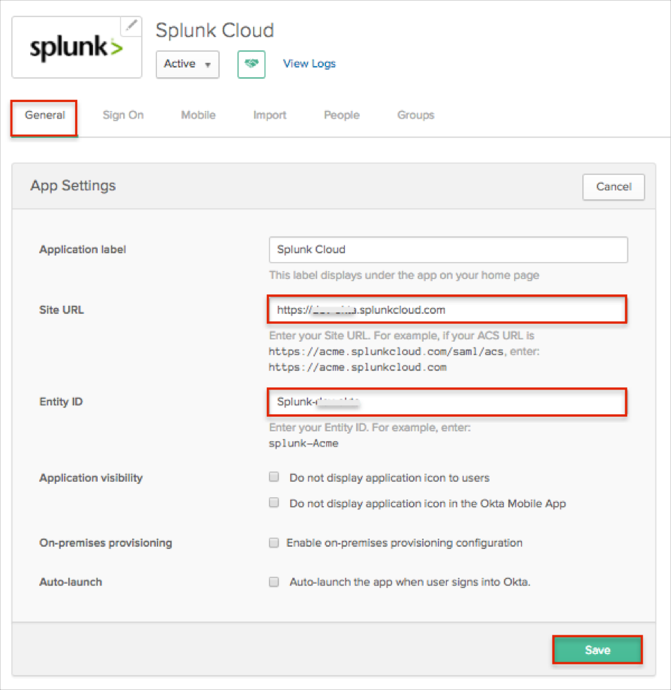Switch to the Sign On tab
The width and height of the screenshot is (671, 690).
(123, 115)
